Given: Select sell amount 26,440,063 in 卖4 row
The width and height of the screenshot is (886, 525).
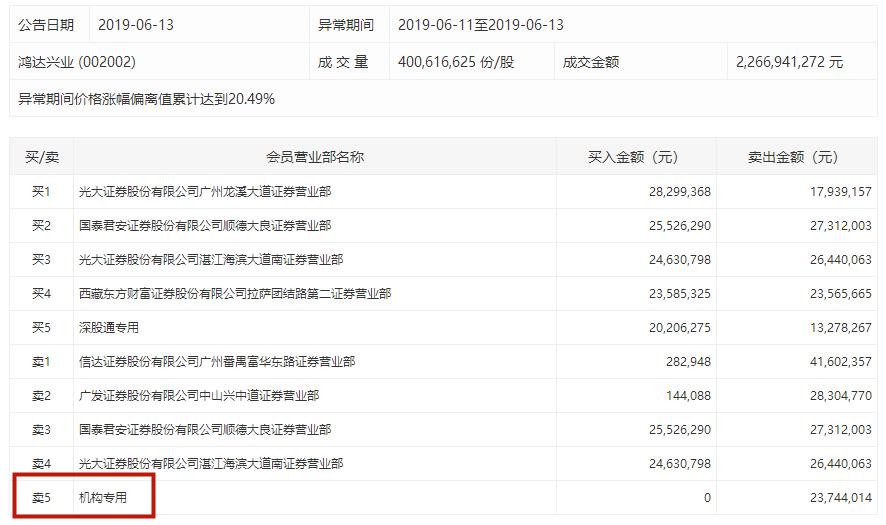Looking at the screenshot, I should coord(841,463).
